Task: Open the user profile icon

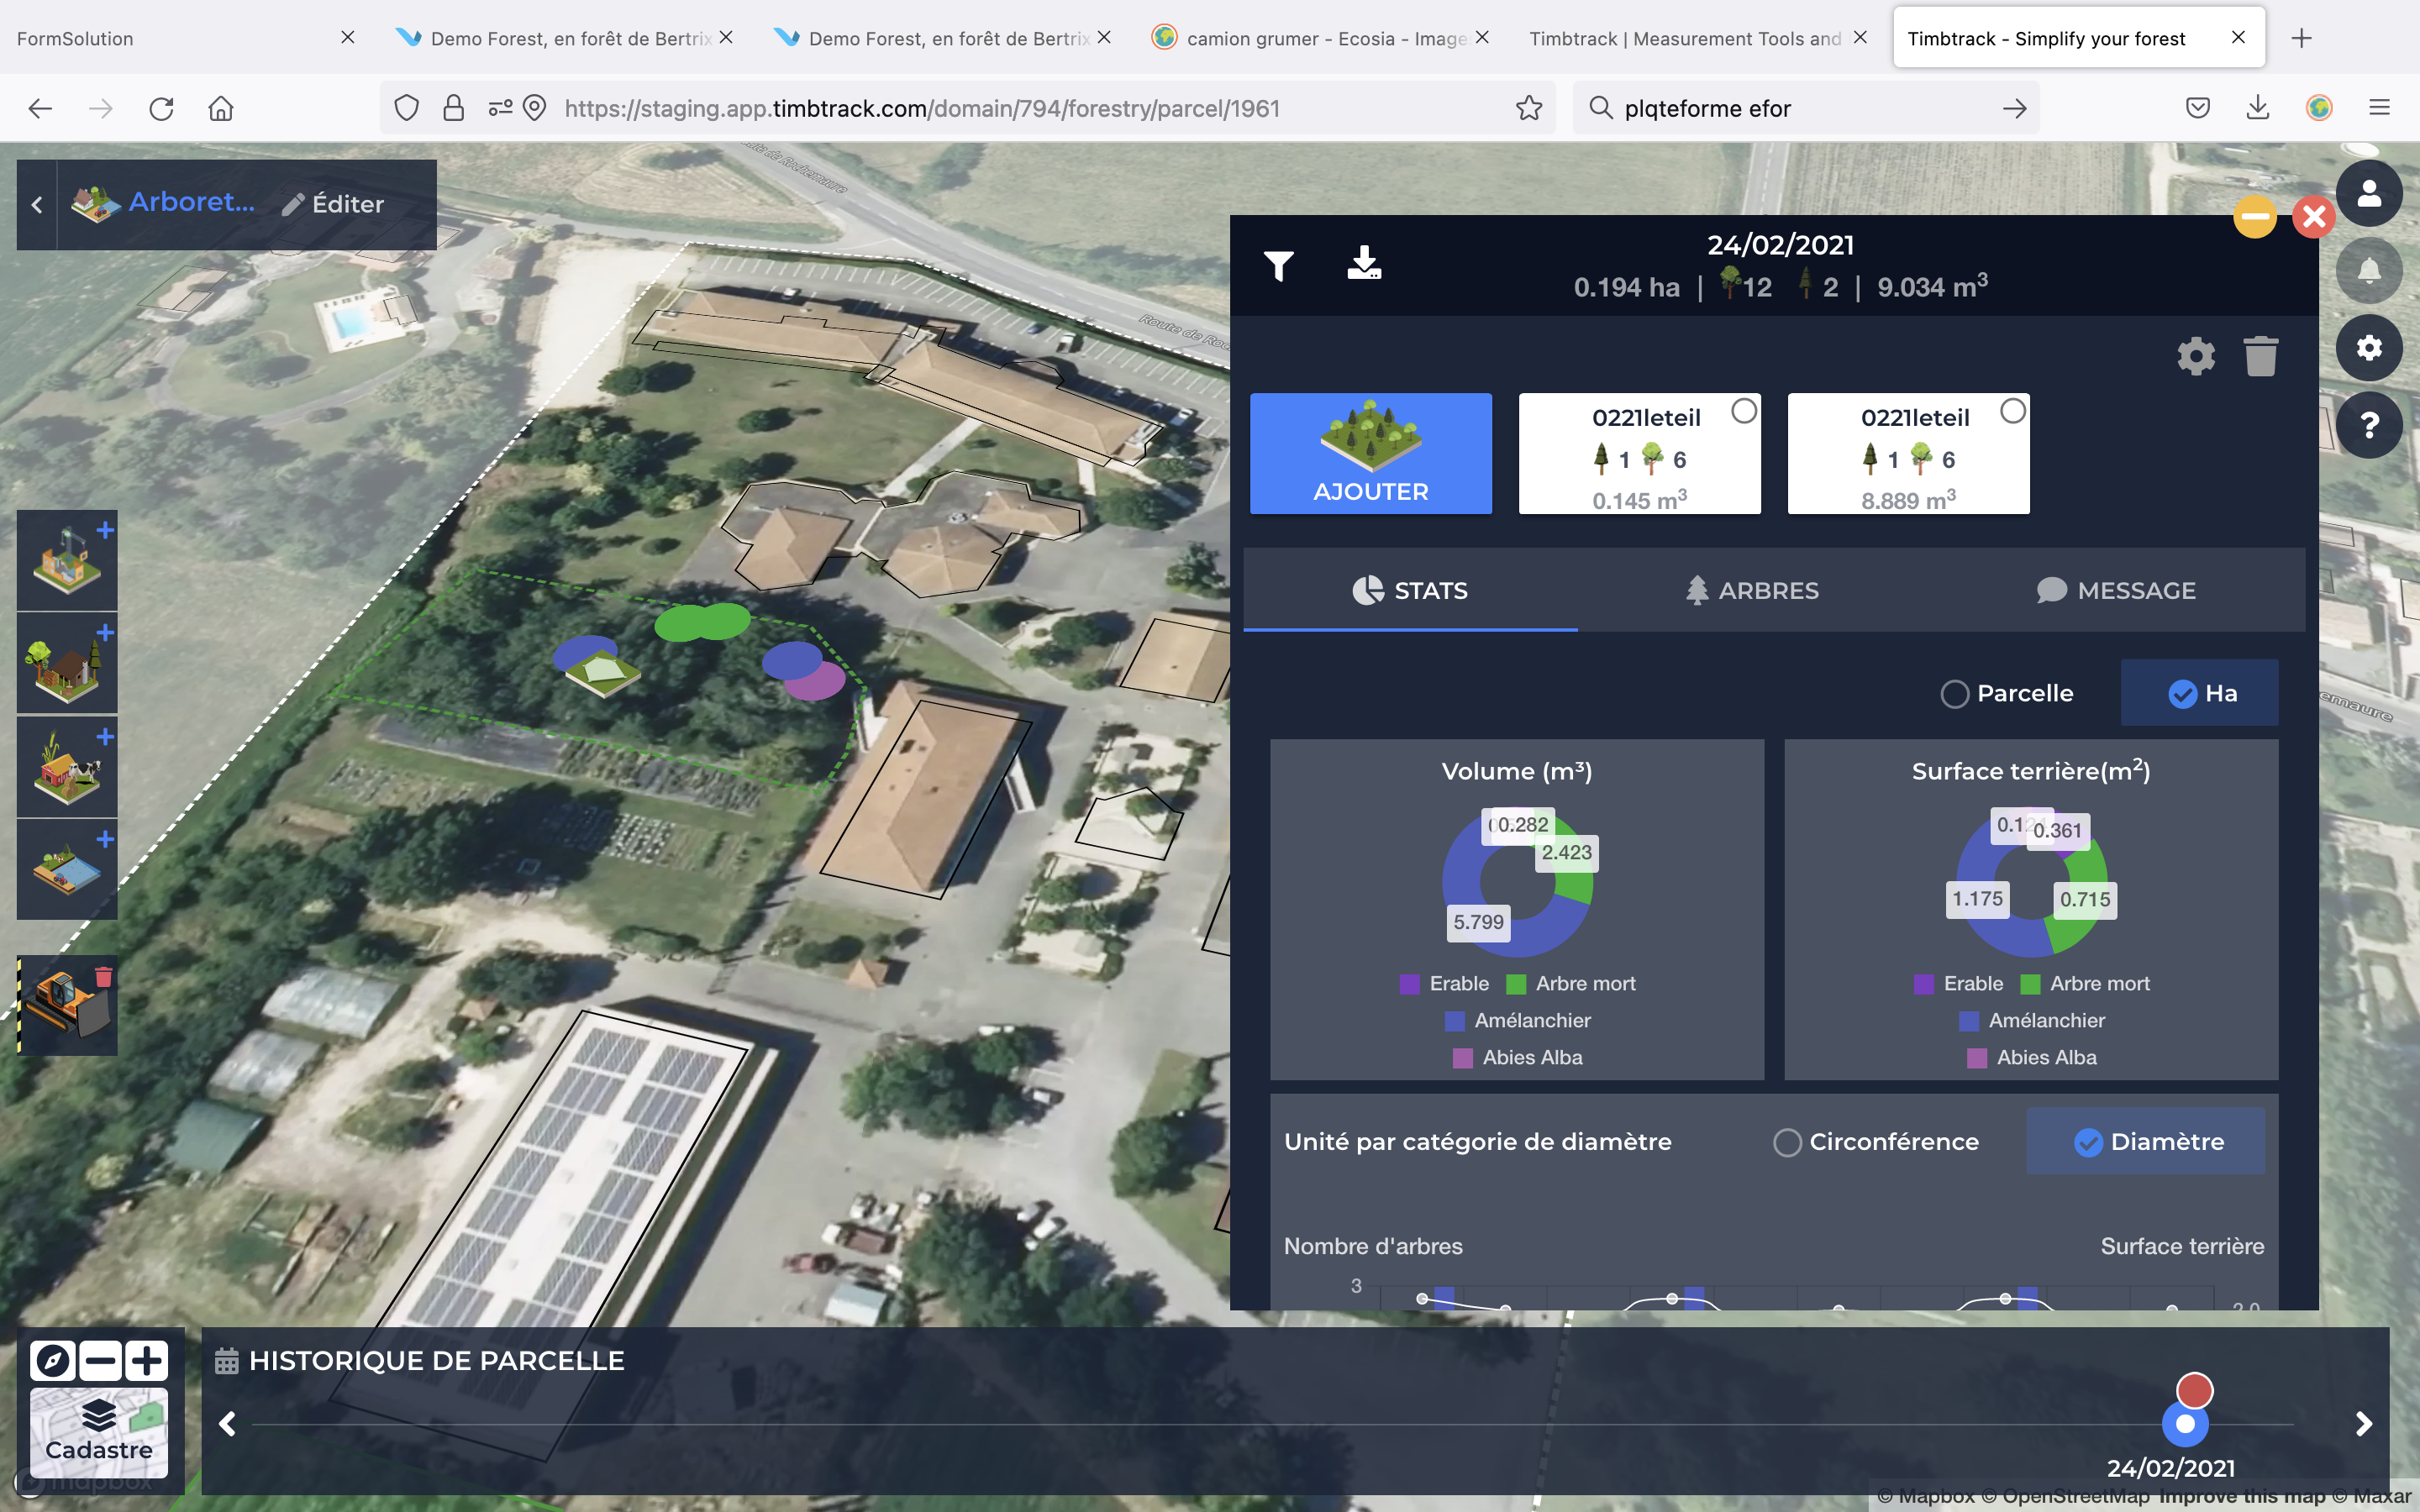Action: click(2368, 193)
